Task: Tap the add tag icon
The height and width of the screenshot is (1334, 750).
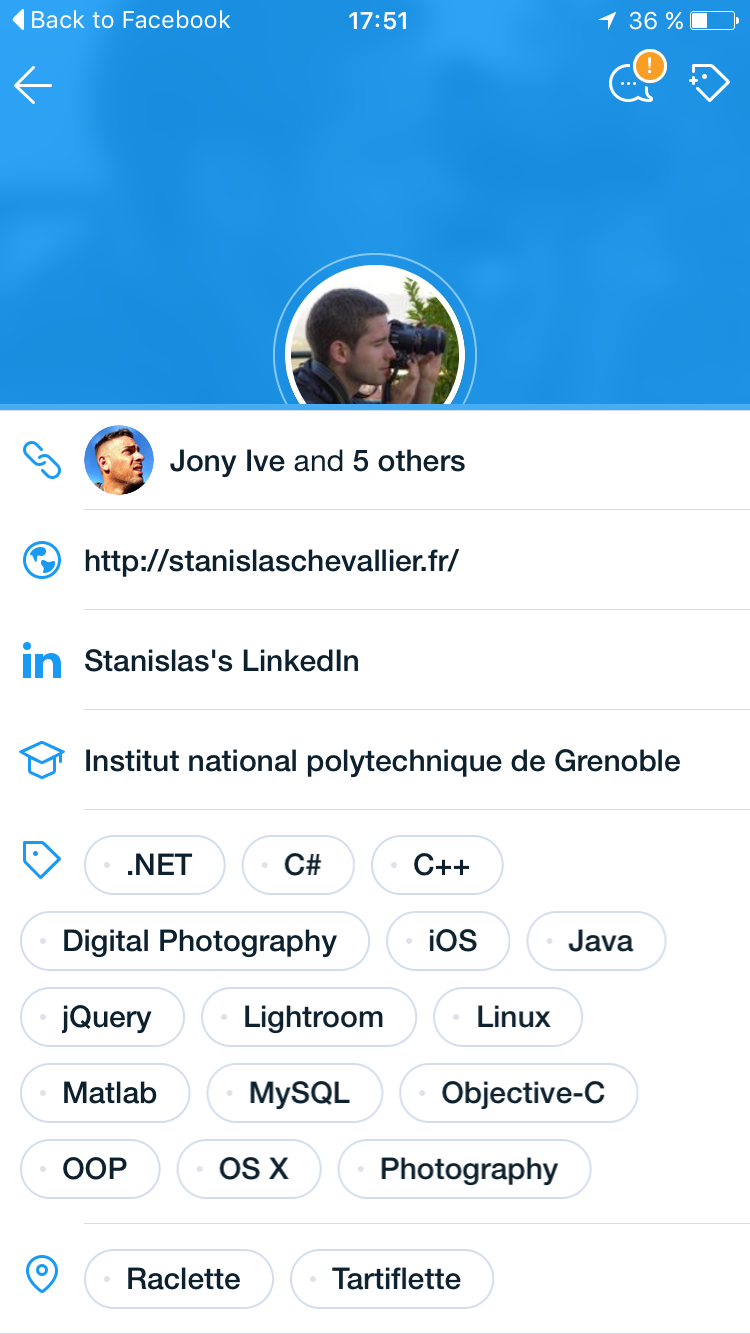Action: pyautogui.click(x=709, y=84)
